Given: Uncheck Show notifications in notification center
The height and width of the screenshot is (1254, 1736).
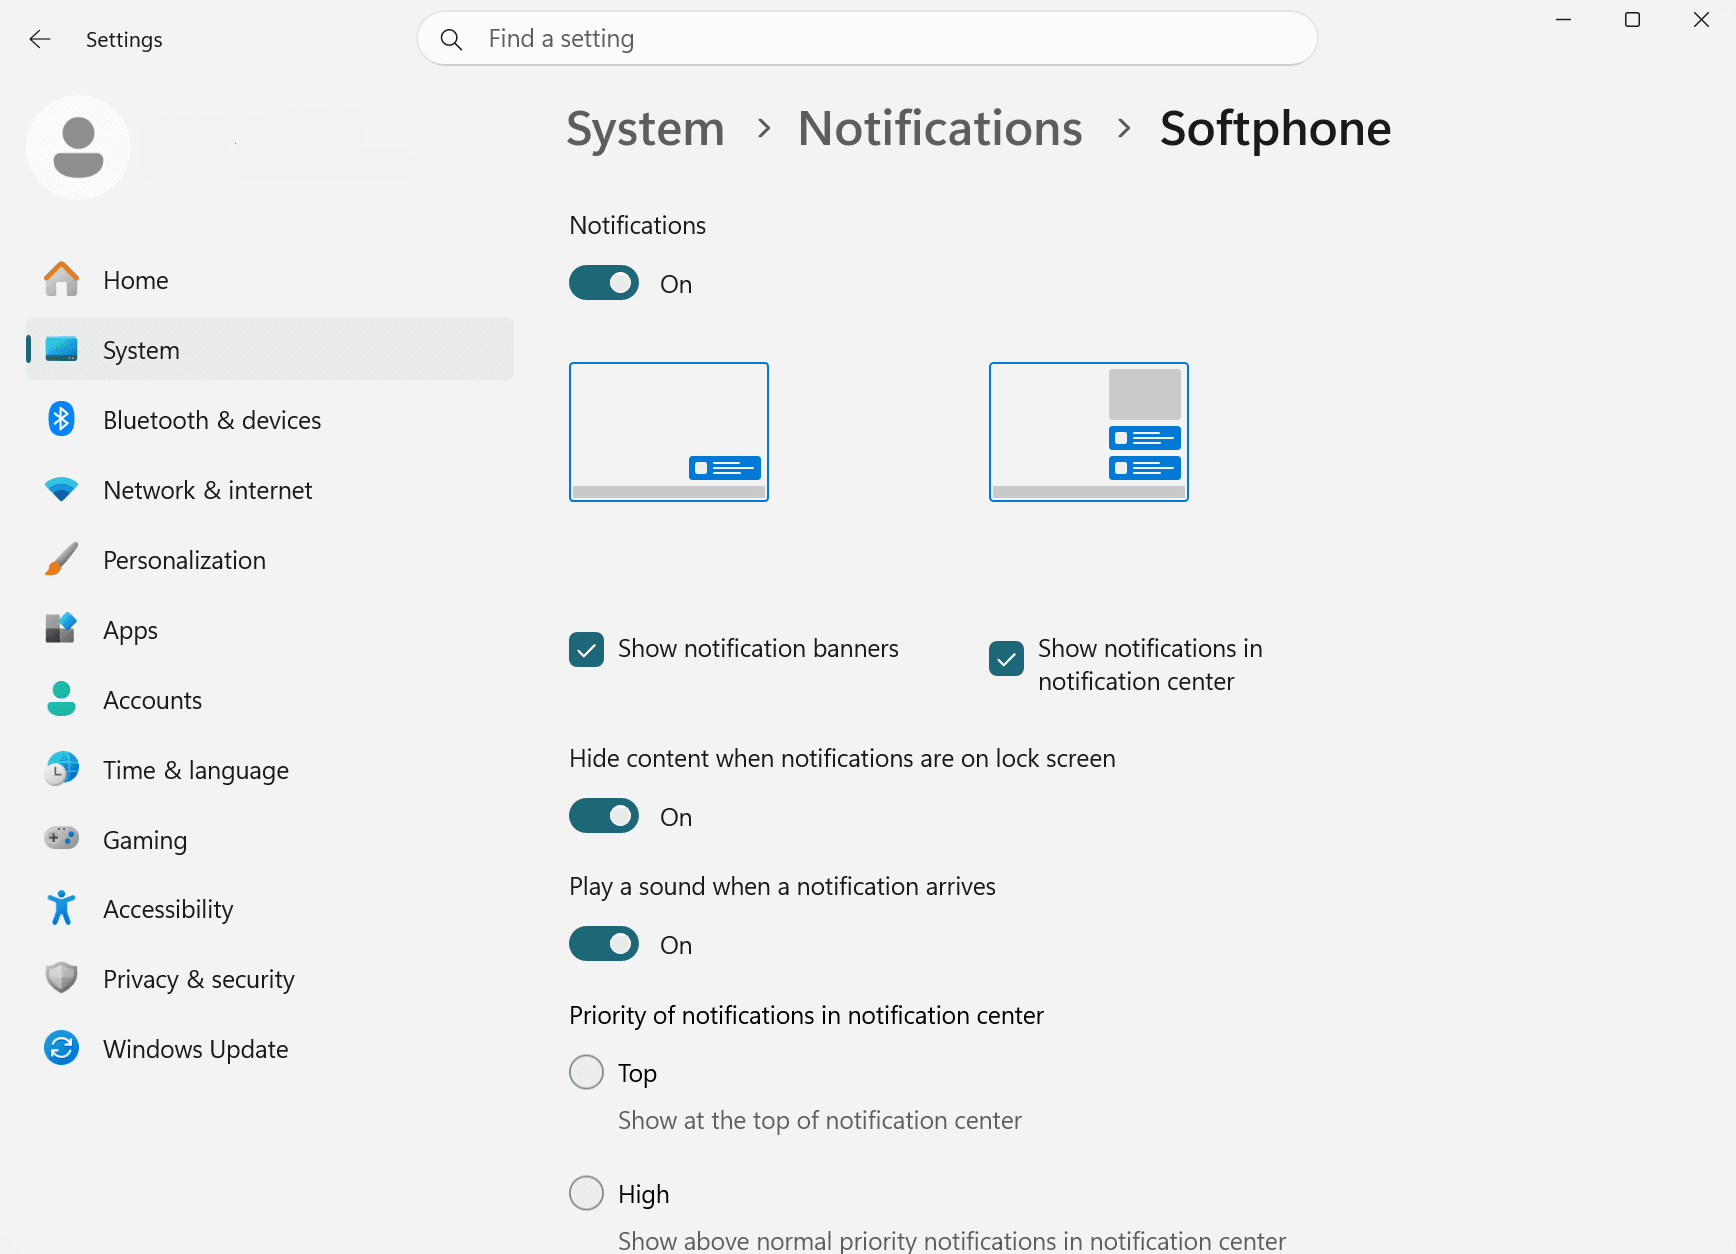Looking at the screenshot, I should (1006, 658).
